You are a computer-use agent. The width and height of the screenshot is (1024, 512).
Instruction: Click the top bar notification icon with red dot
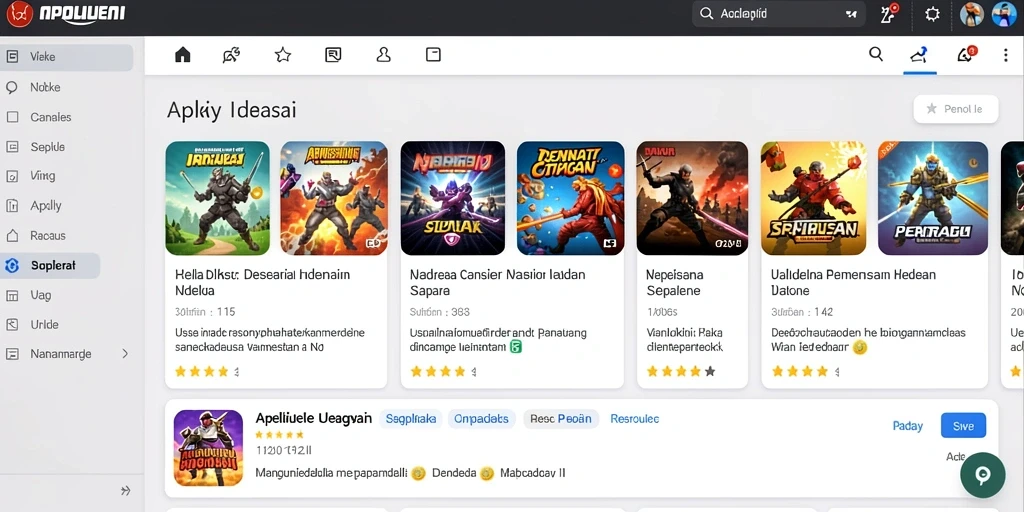pos(888,14)
